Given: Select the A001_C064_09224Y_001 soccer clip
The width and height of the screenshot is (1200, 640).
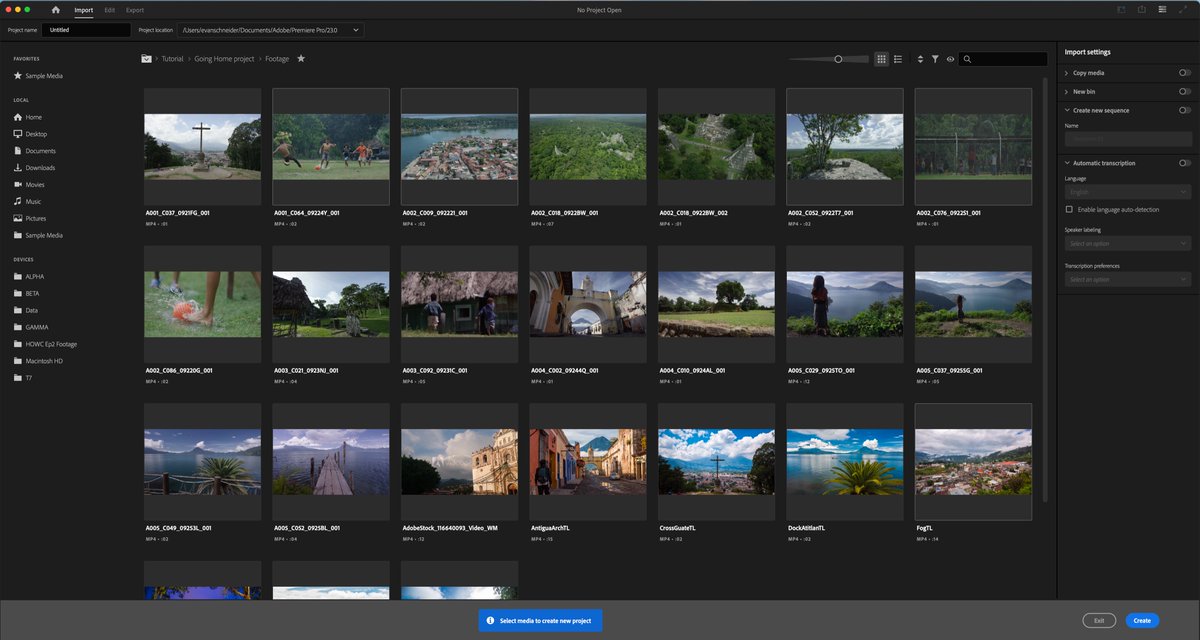Looking at the screenshot, I should (x=331, y=146).
